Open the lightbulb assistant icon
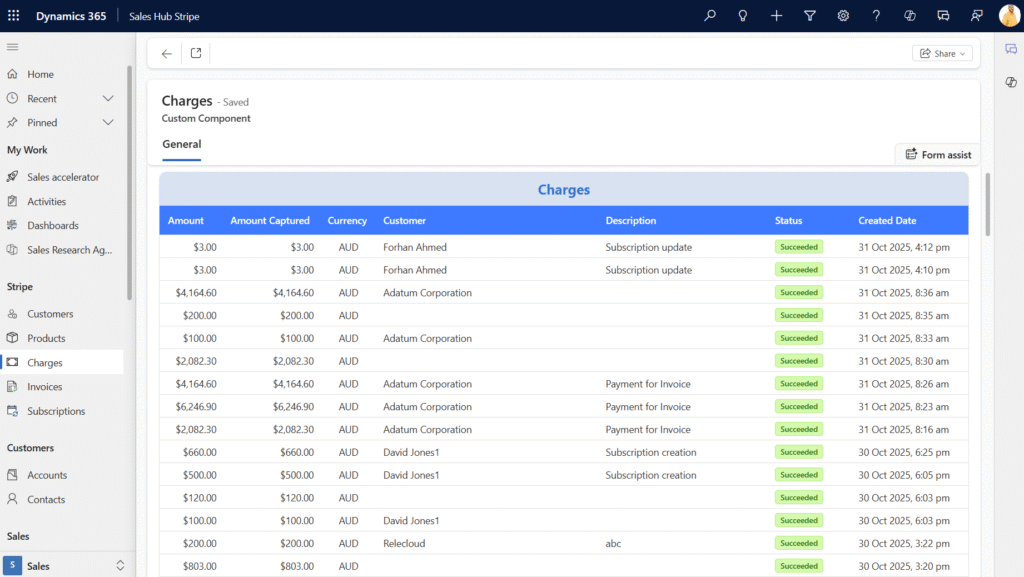The width and height of the screenshot is (1024, 577). pyautogui.click(x=743, y=16)
